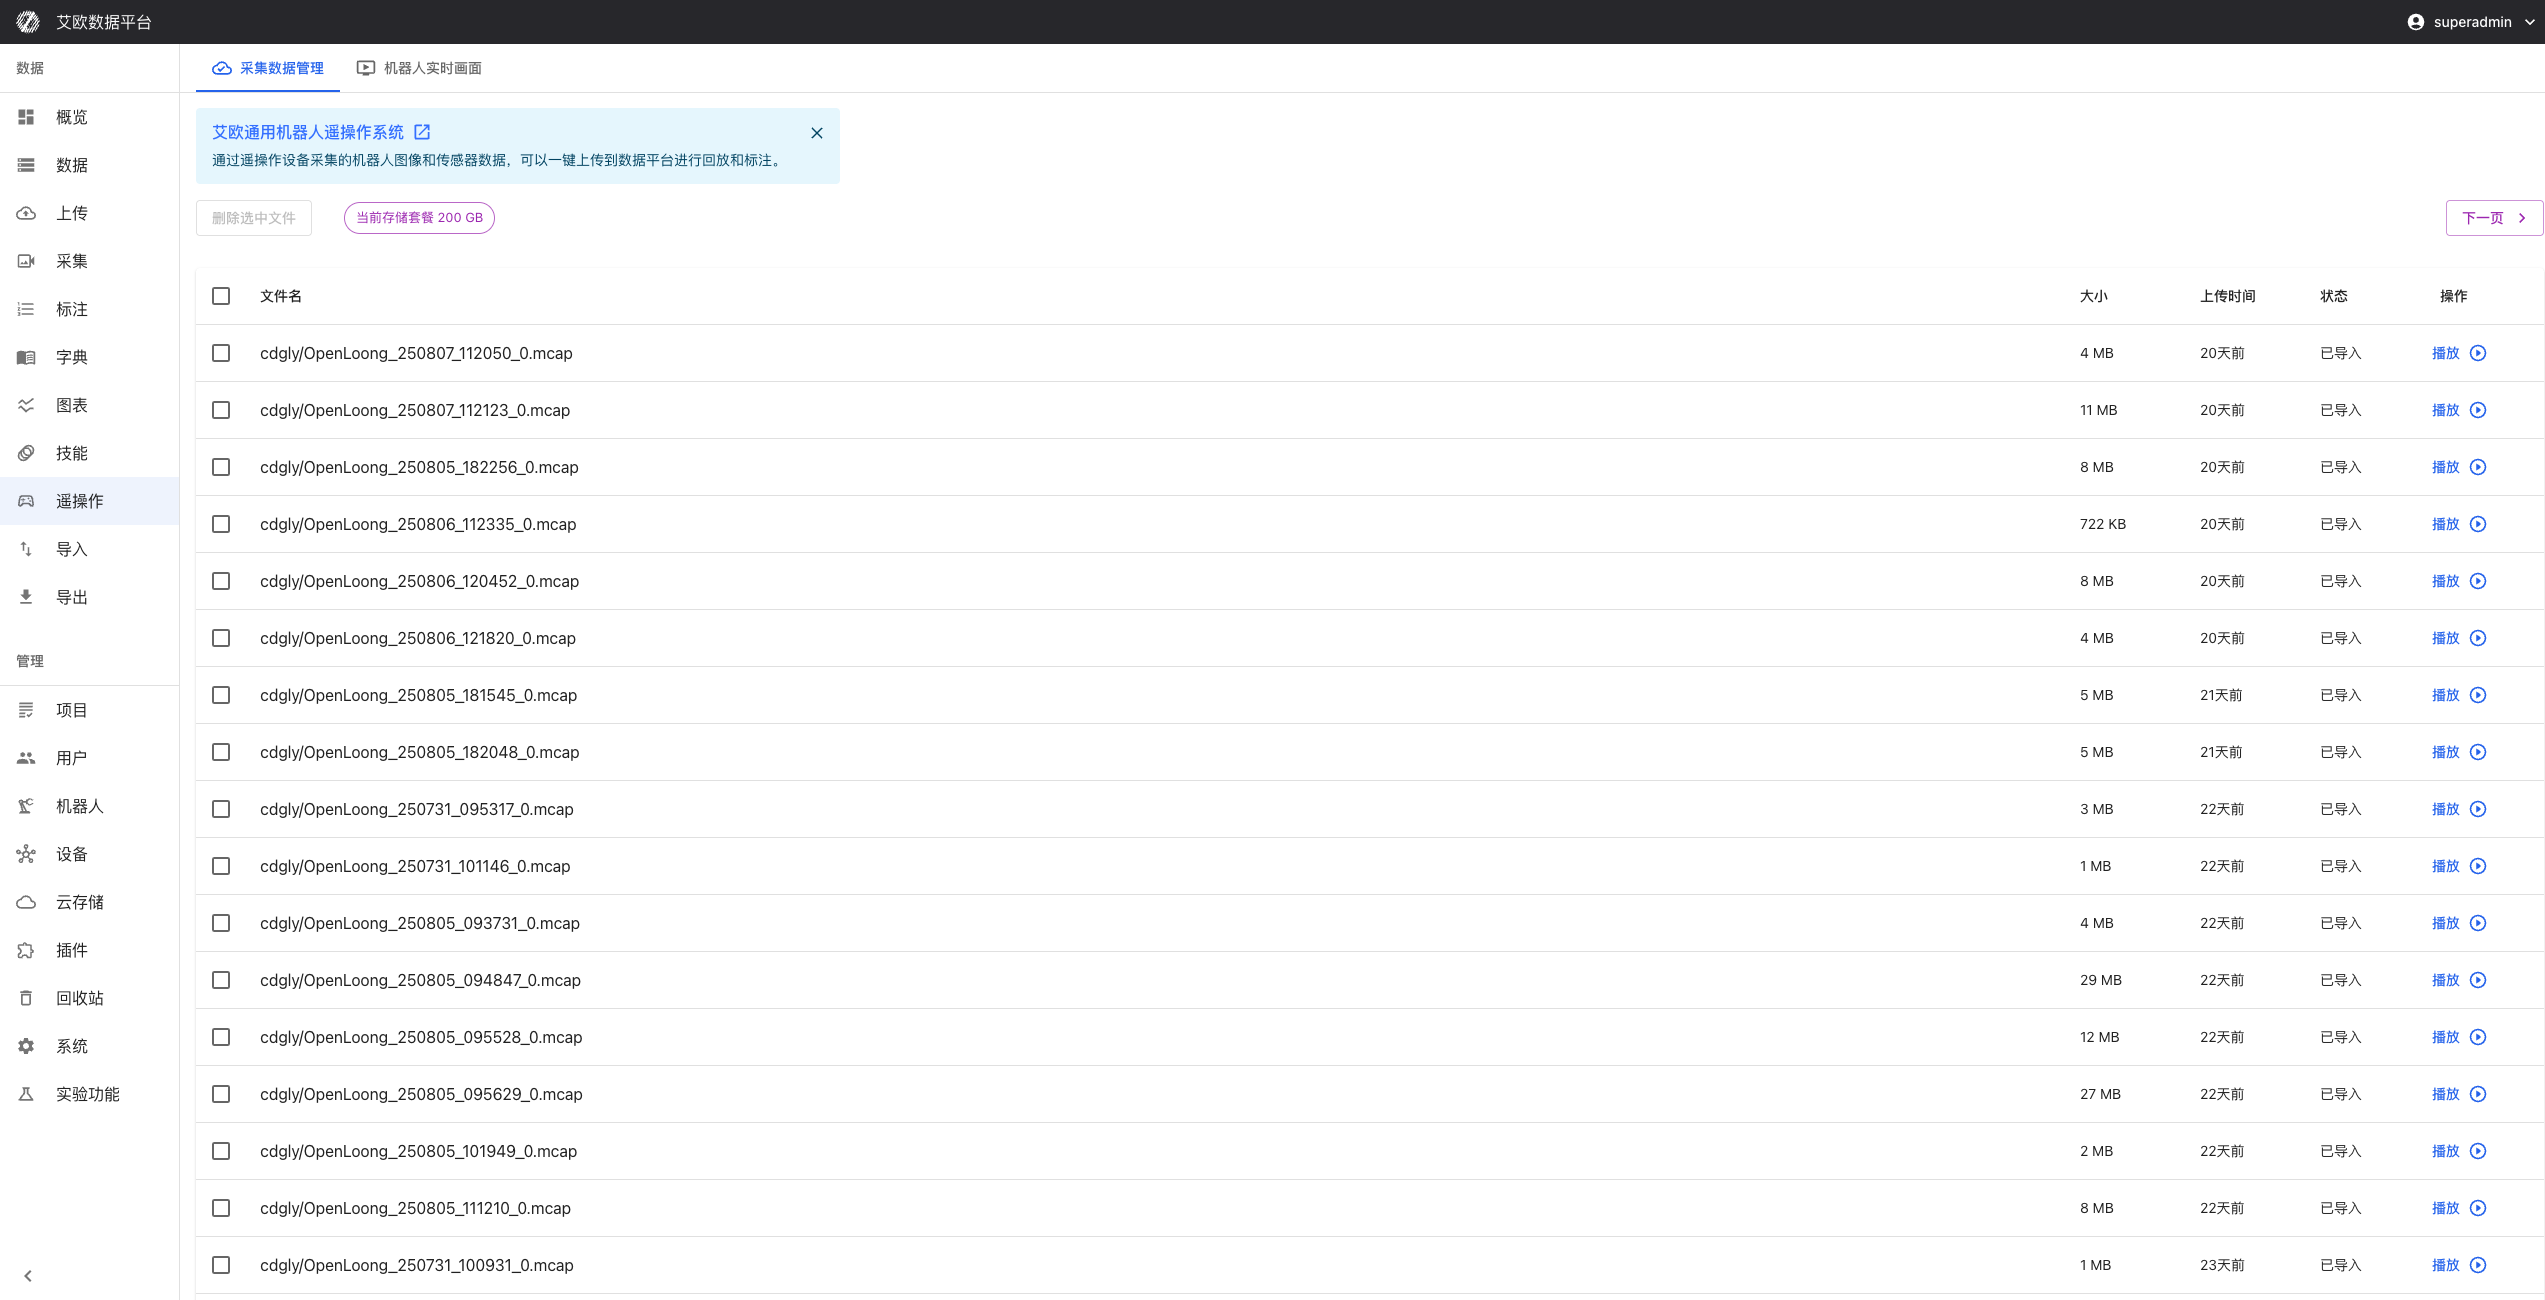Screen dimensions: 2545x1300
Task: Click 播放 link for OpenLoong_250731_101146_0.mcap
Action: (2445, 866)
